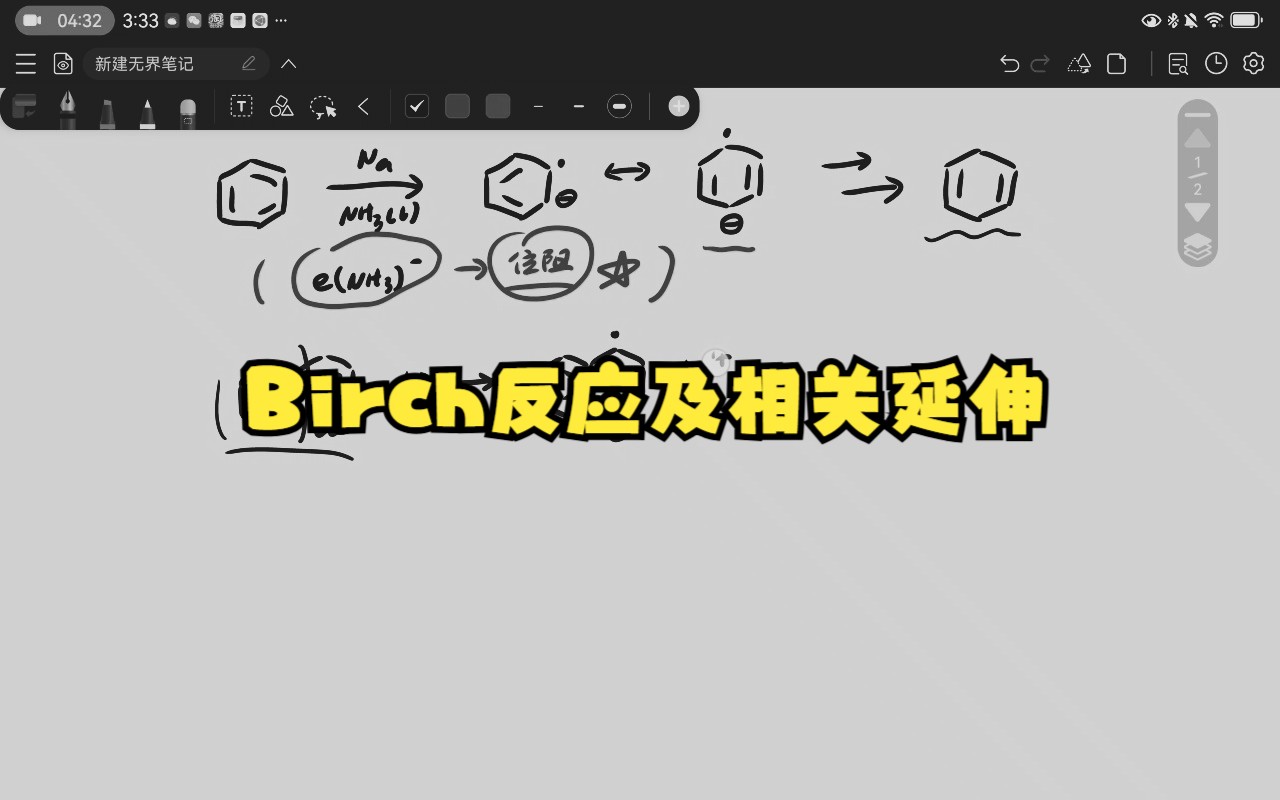This screenshot has height=800, width=1280.
Task: Select the lasso selection tool
Action: tap(323, 107)
